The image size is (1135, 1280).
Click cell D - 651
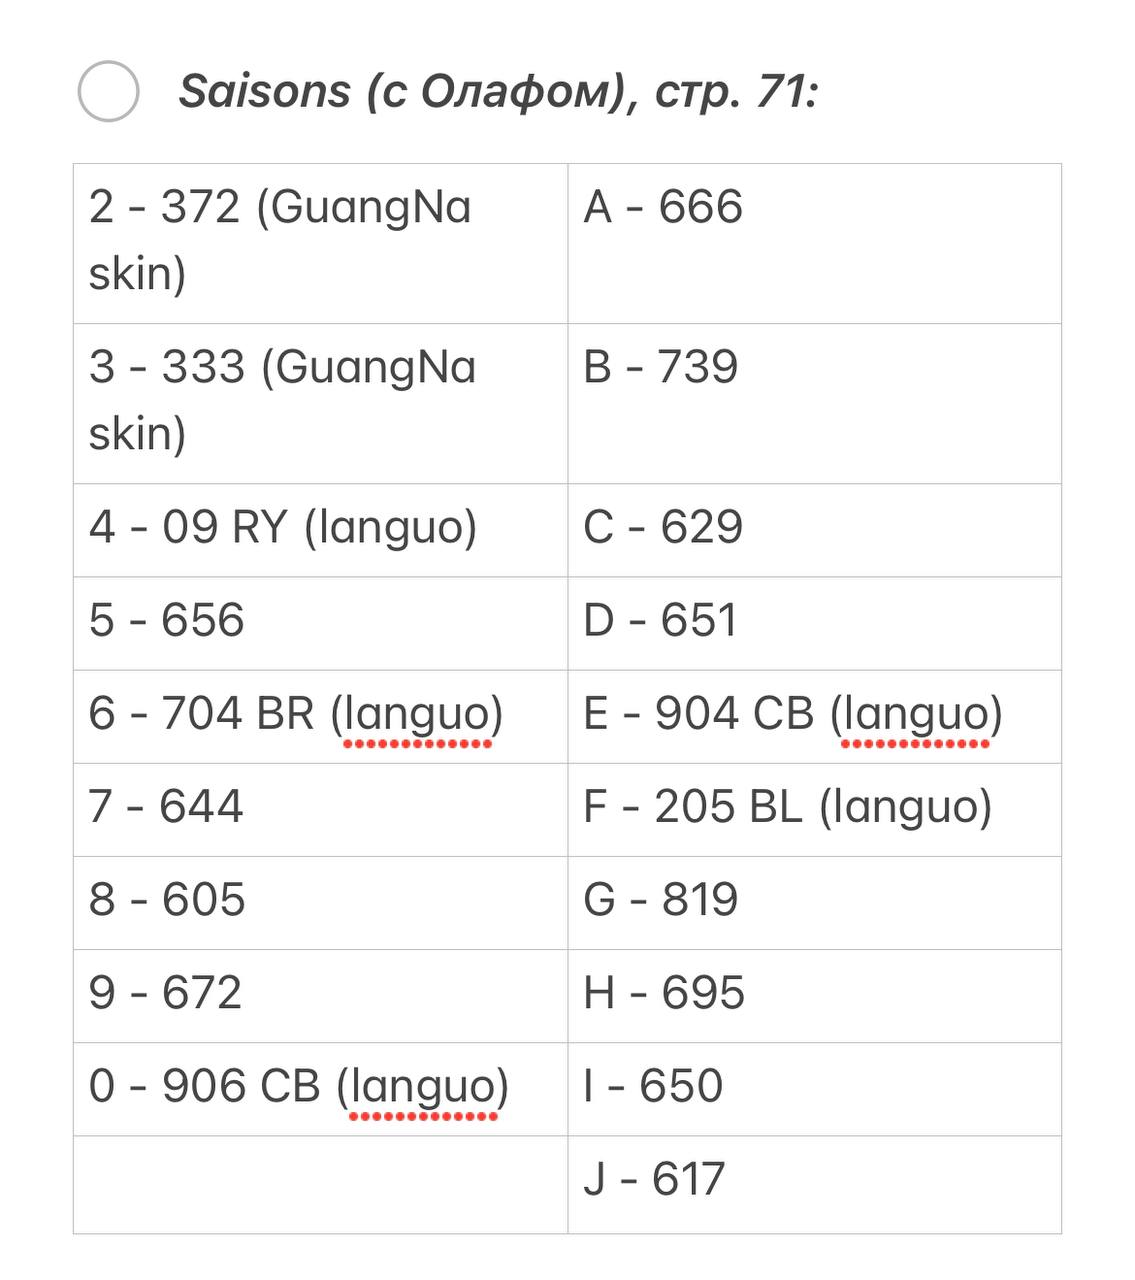[815, 623]
